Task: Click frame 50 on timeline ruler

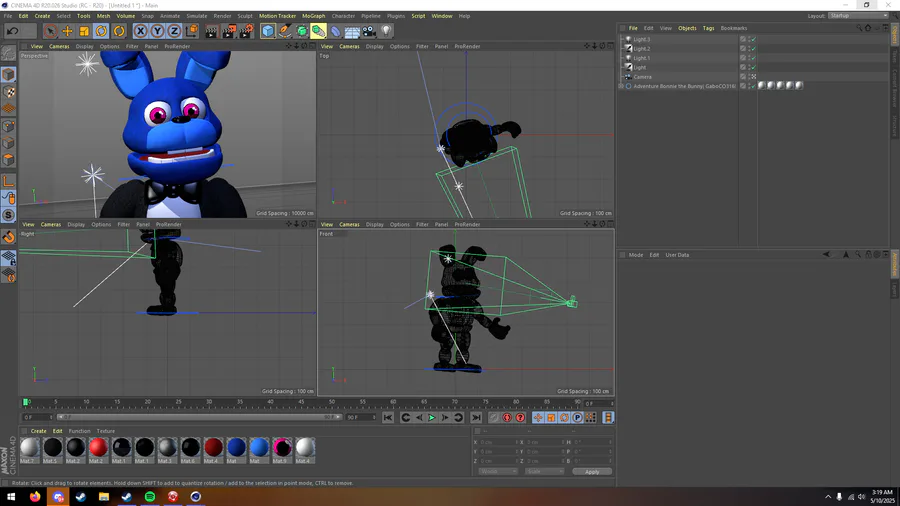Action: click(332, 402)
